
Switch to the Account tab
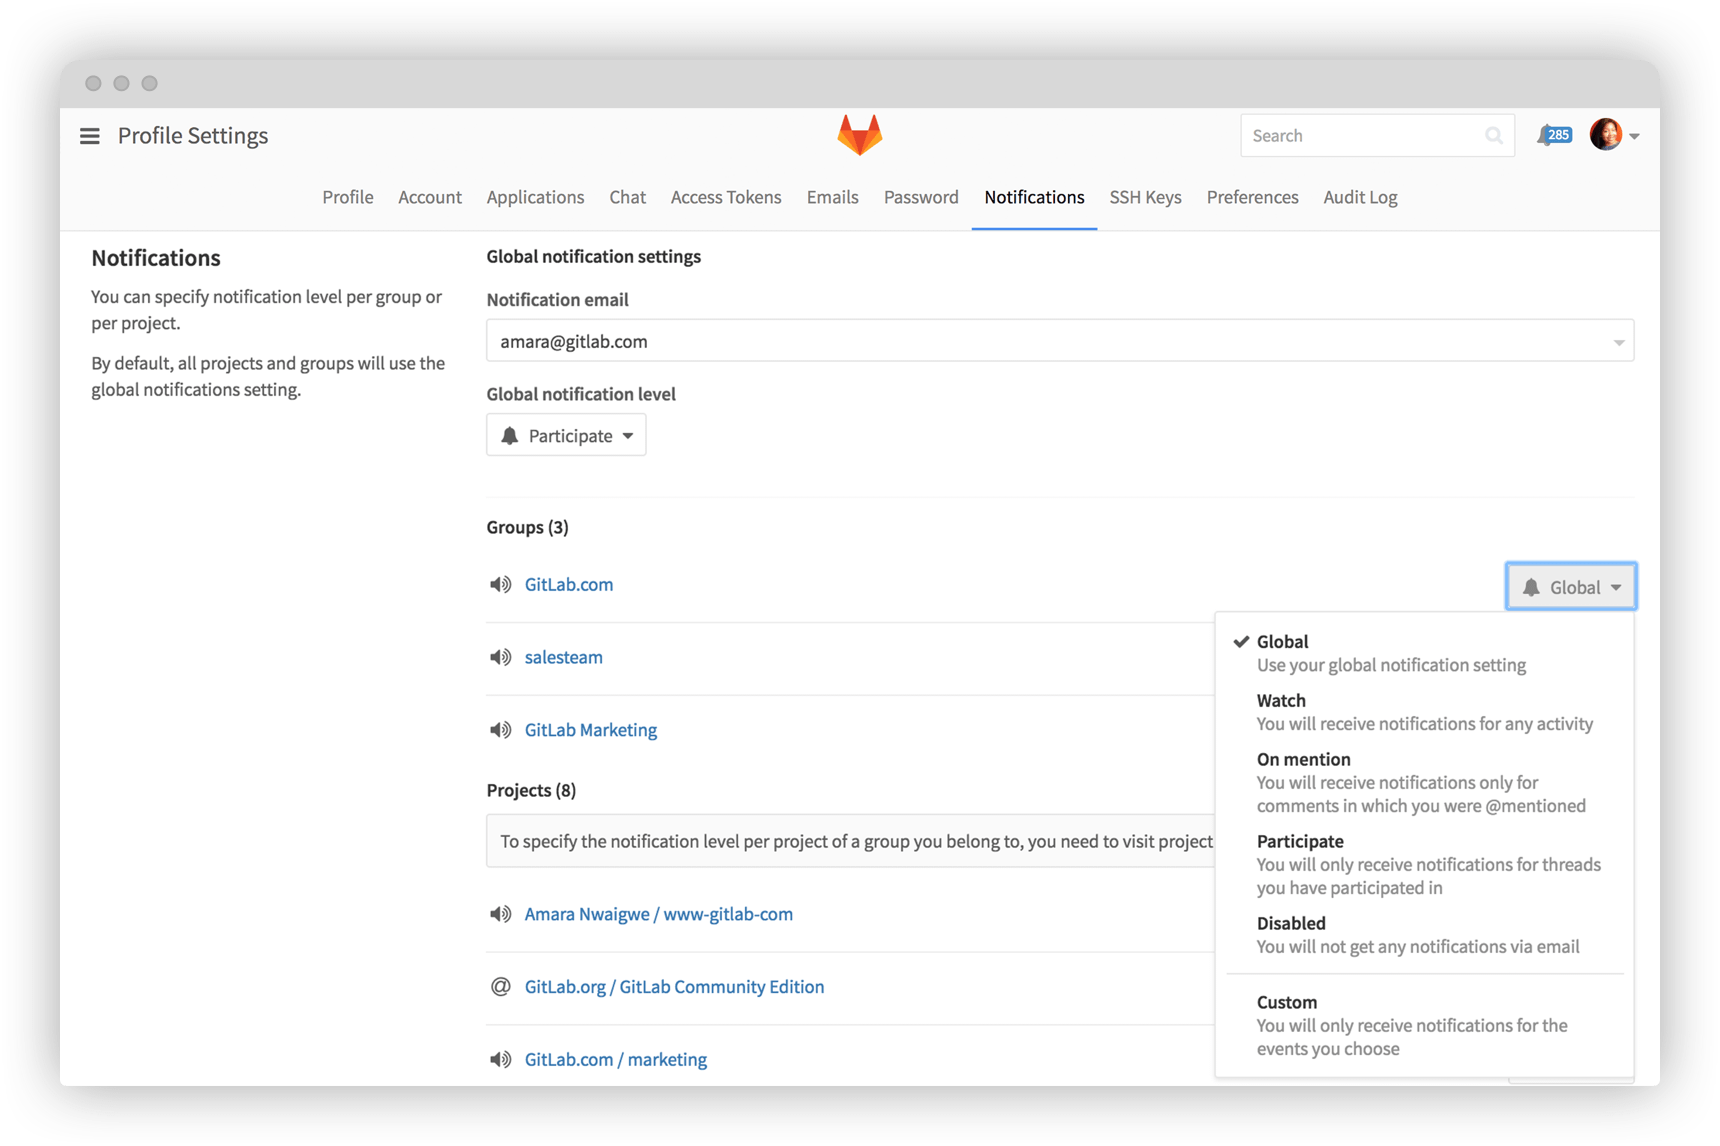[430, 197]
